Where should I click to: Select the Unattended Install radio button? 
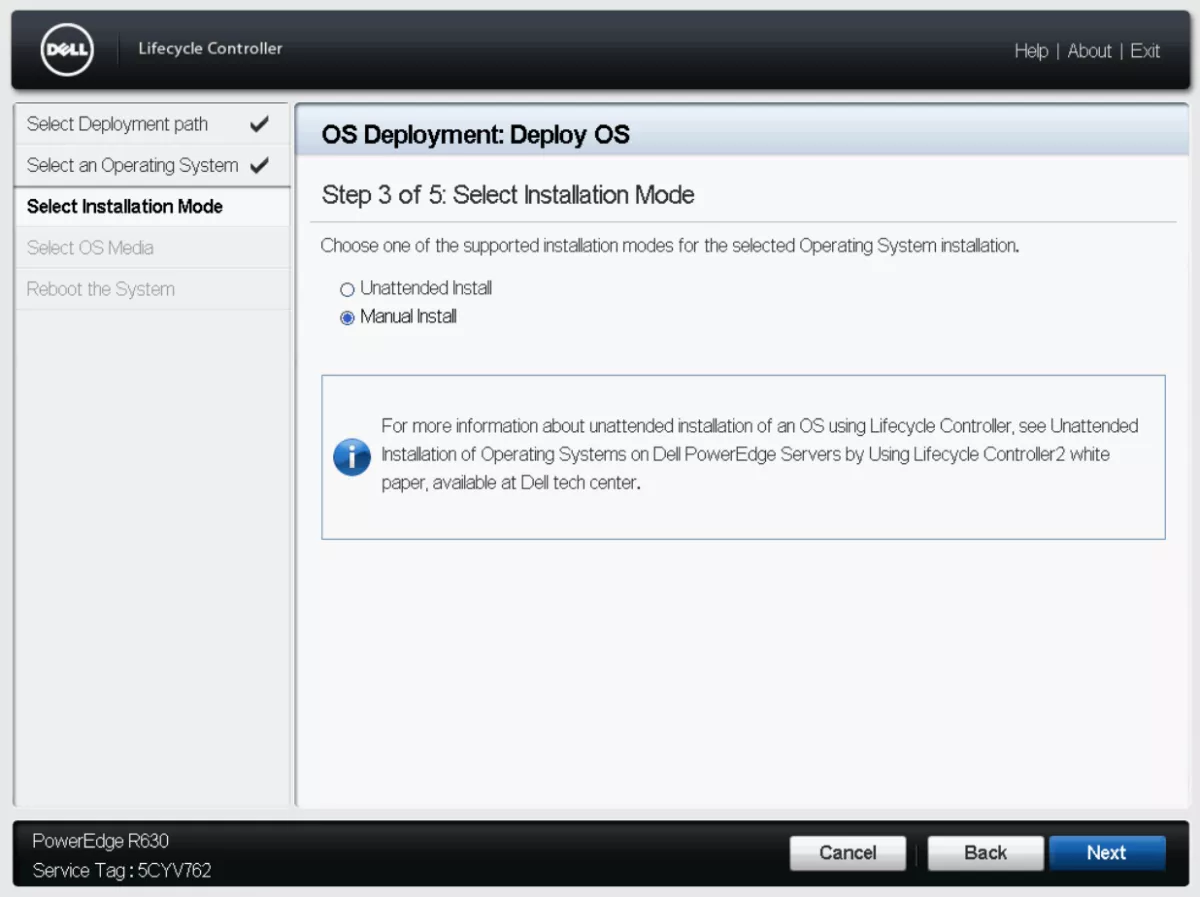click(347, 290)
